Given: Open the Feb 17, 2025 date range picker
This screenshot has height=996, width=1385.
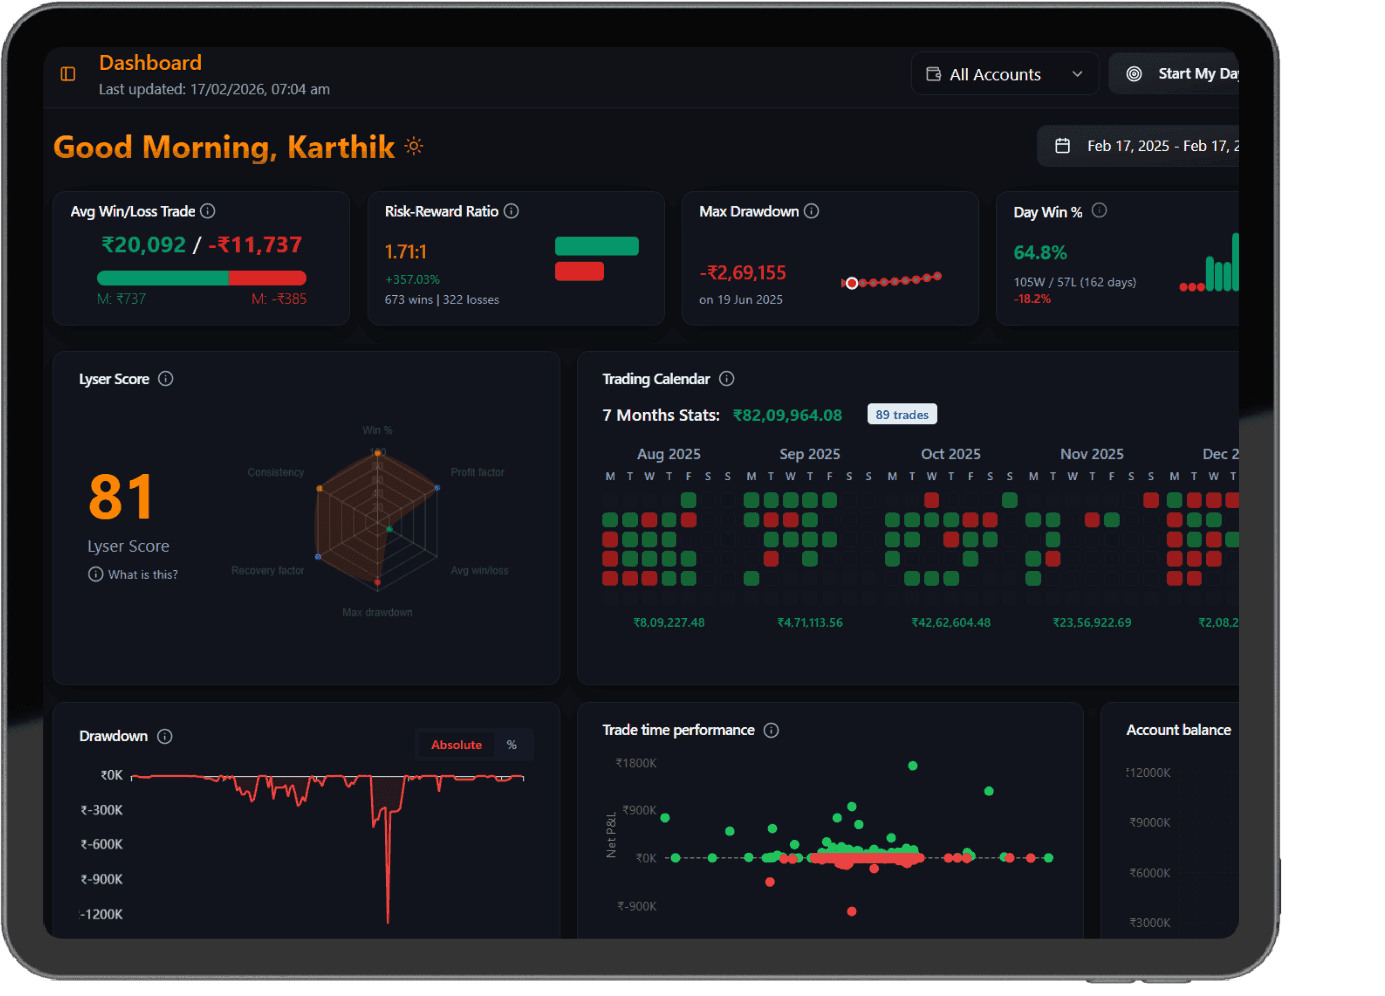Looking at the screenshot, I should point(1139,146).
